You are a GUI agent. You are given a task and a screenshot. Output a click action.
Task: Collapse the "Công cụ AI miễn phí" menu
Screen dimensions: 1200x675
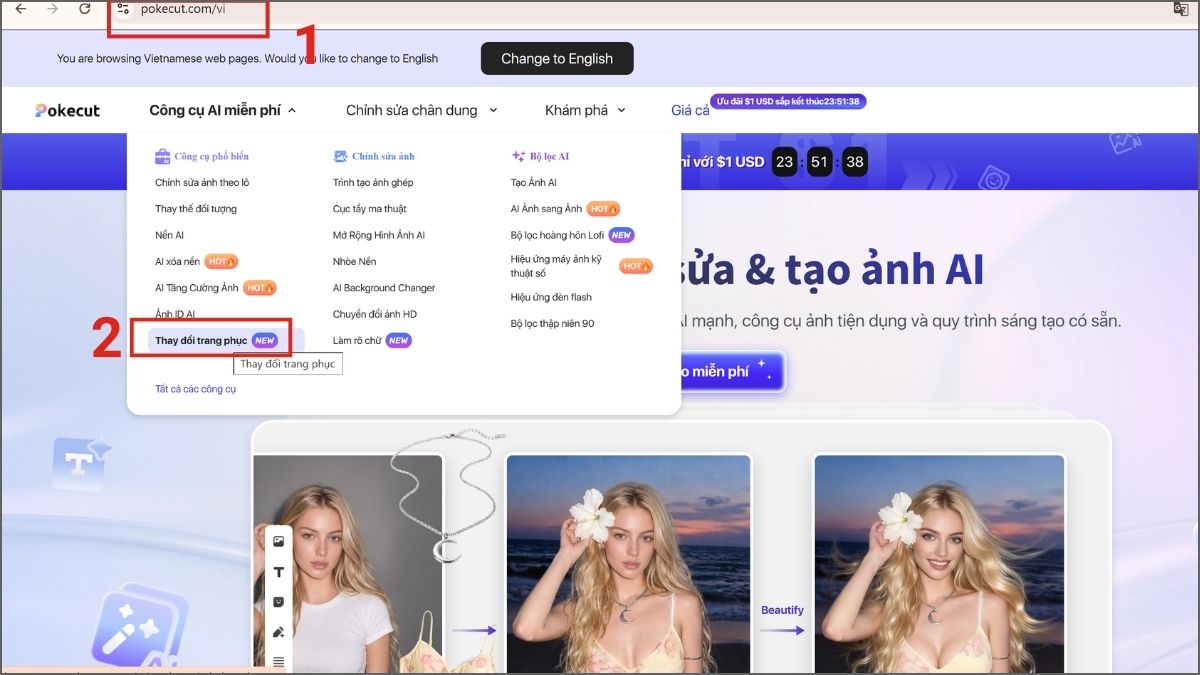click(223, 110)
